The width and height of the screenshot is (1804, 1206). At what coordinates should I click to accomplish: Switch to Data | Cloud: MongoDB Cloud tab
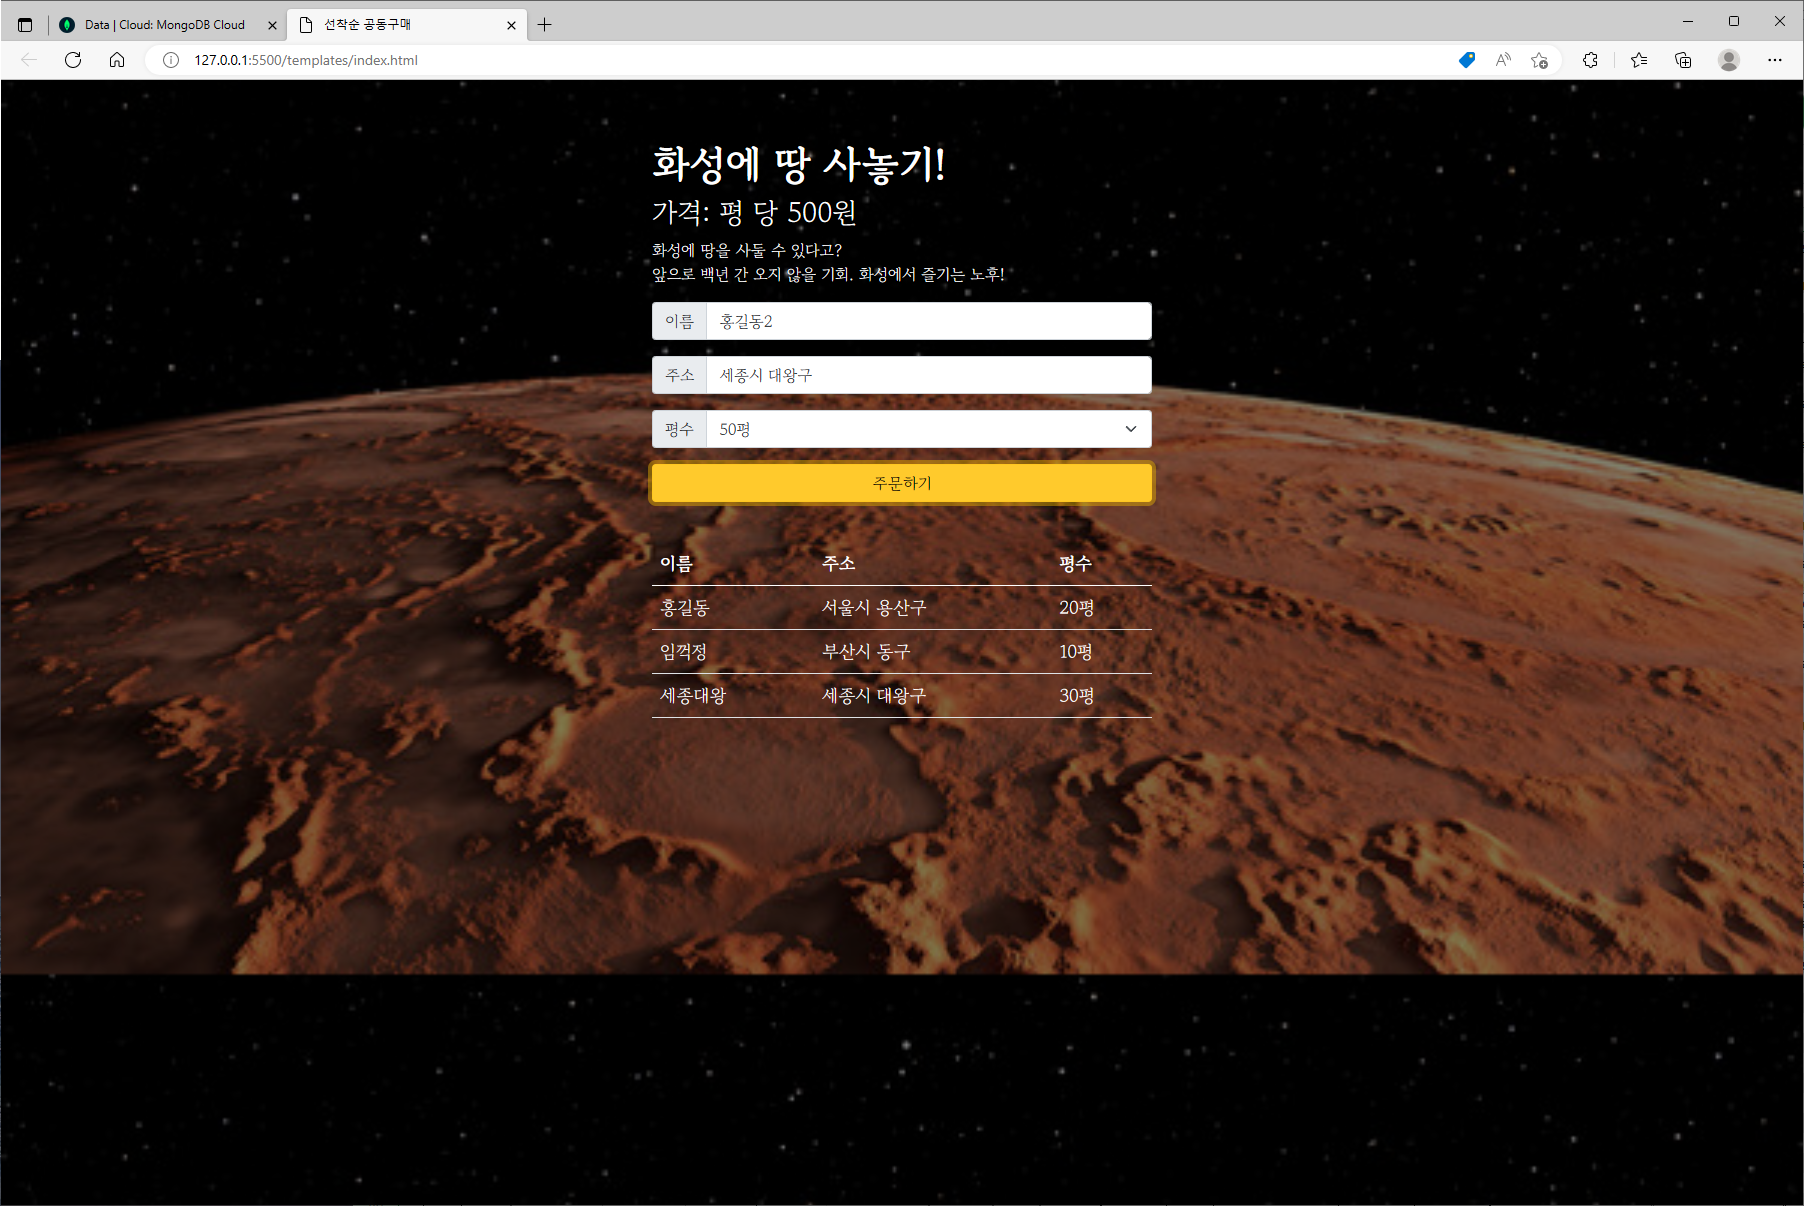166,25
